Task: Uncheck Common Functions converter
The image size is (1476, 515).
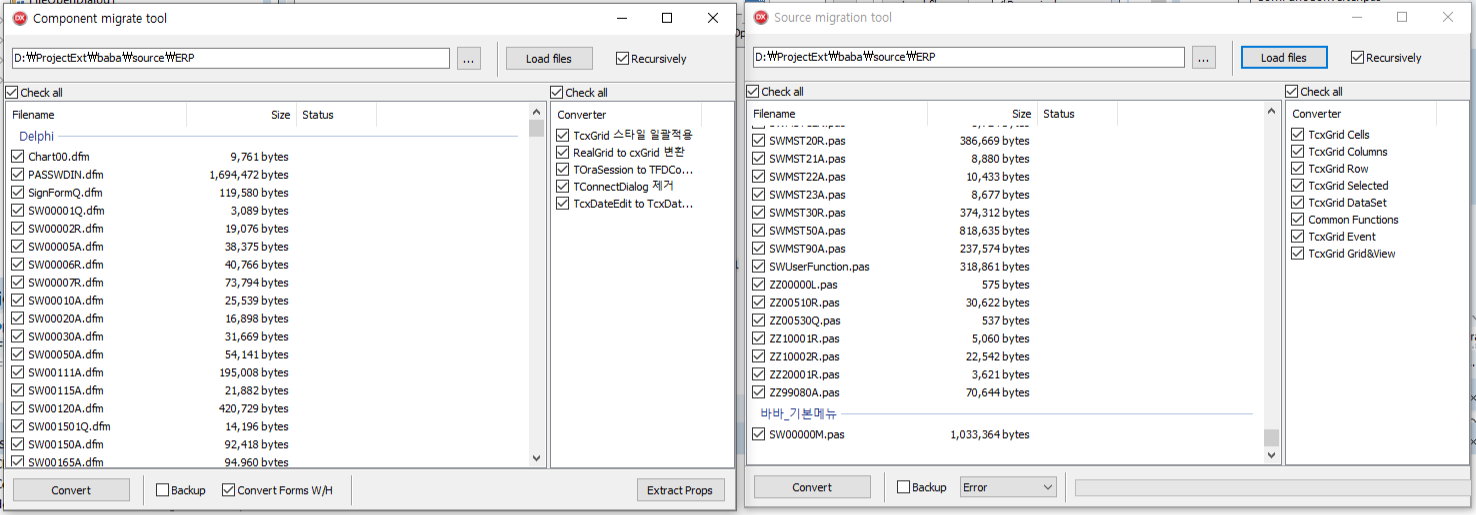Action: [1298, 219]
